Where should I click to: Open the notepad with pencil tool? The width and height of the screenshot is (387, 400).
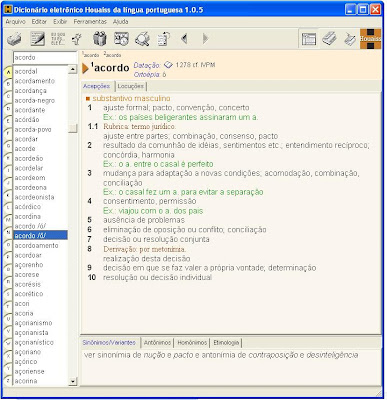(x=37, y=39)
